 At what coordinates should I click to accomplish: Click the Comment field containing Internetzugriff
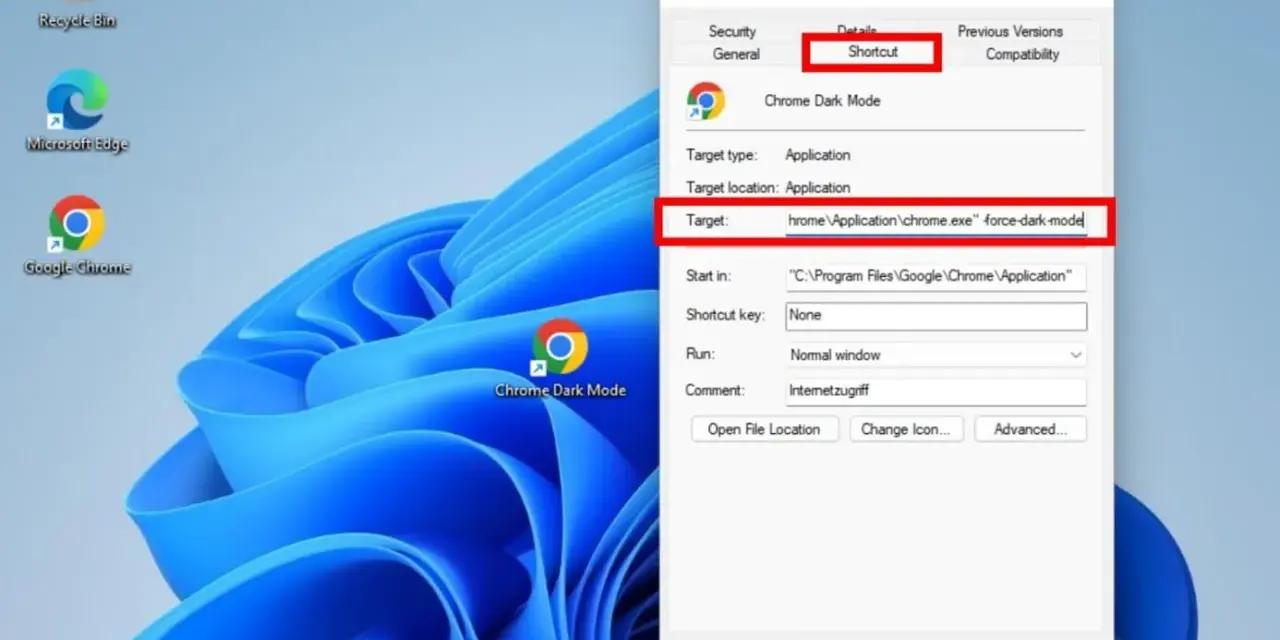pos(935,390)
